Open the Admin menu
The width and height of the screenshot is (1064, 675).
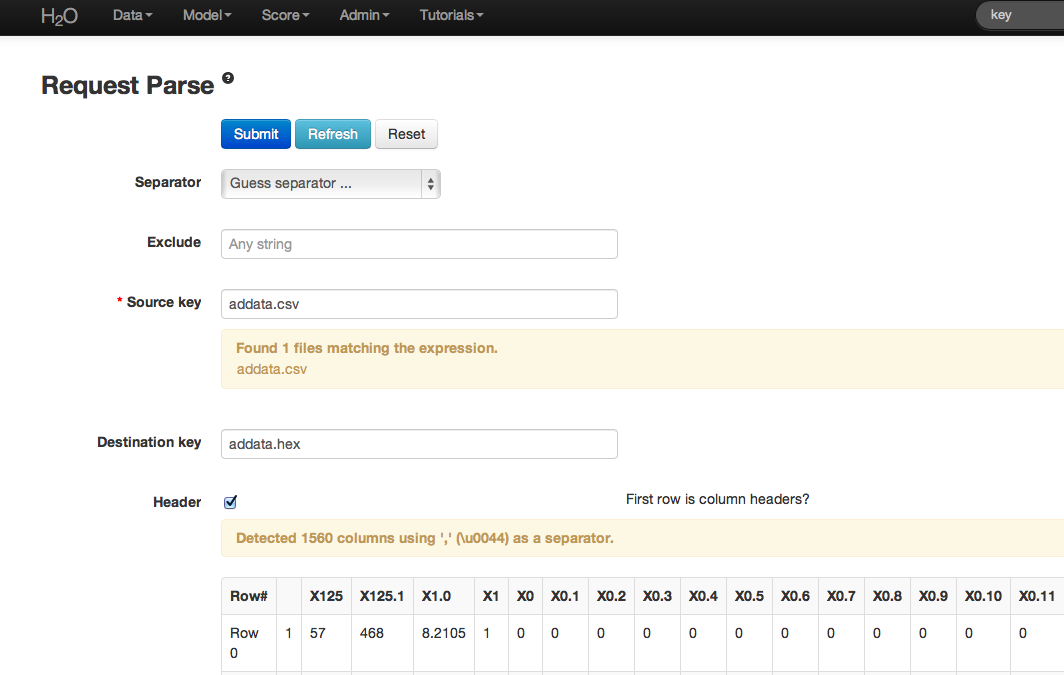pyautogui.click(x=364, y=16)
